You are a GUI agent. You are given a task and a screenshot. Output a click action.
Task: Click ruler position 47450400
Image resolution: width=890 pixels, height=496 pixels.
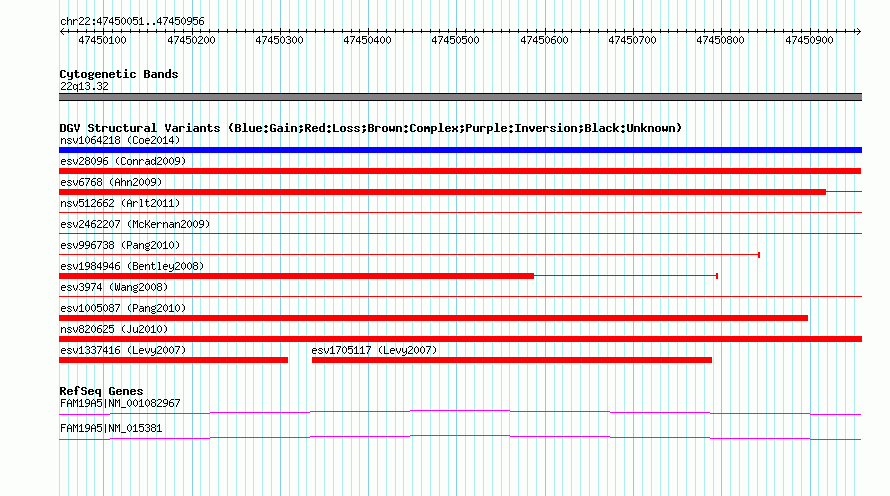[x=367, y=40]
